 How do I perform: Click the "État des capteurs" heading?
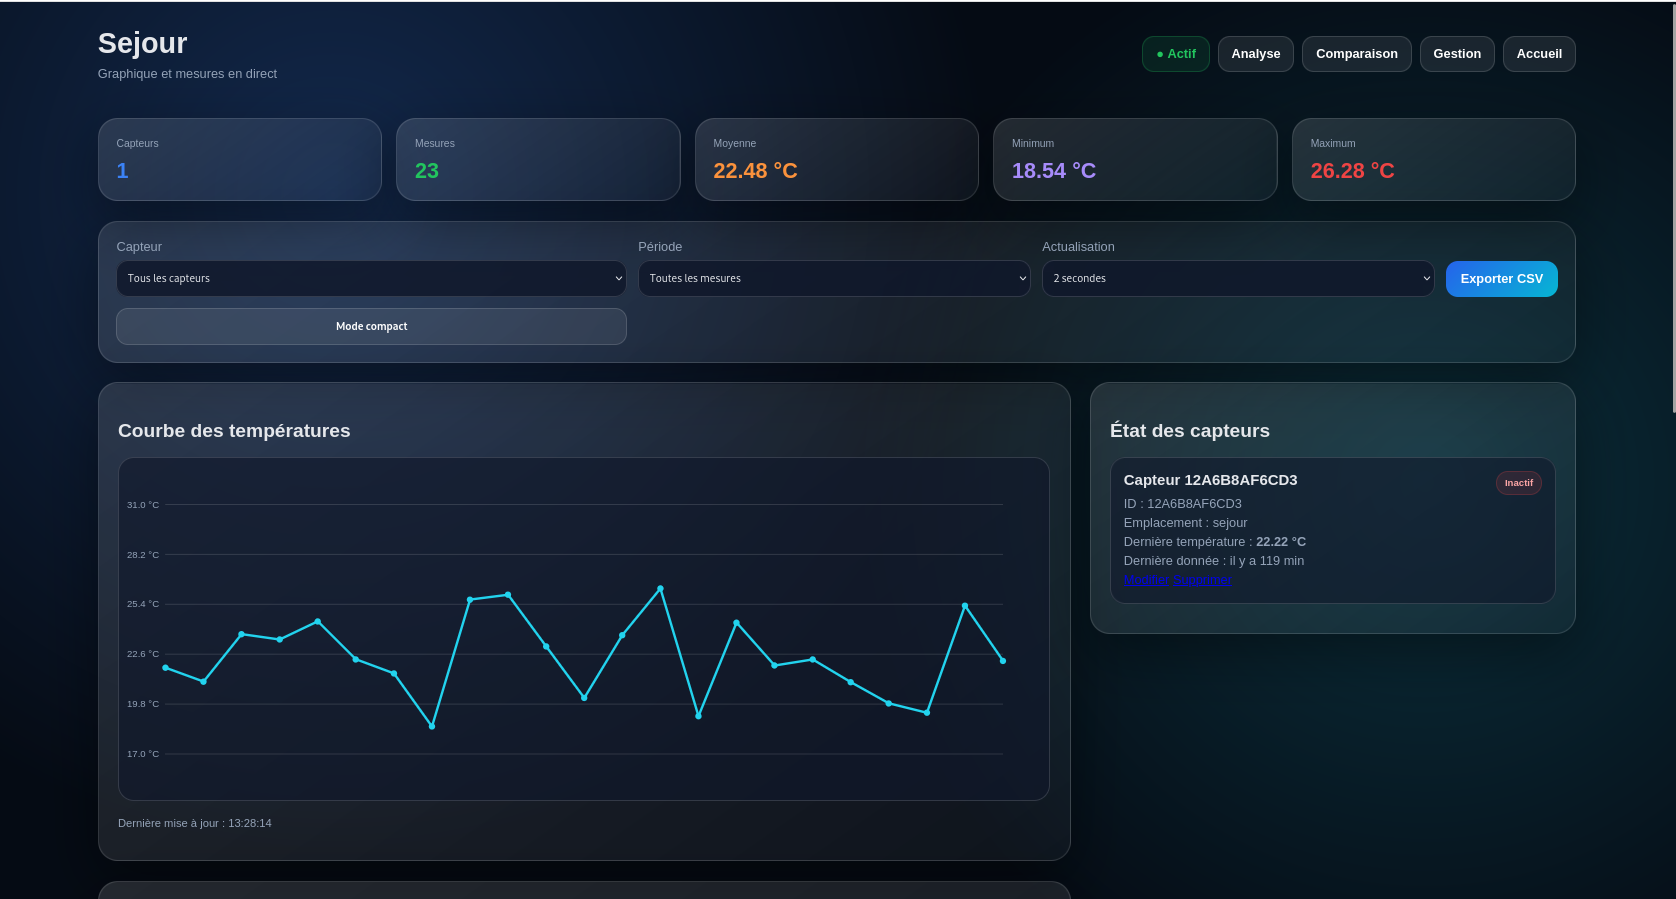pos(1190,431)
